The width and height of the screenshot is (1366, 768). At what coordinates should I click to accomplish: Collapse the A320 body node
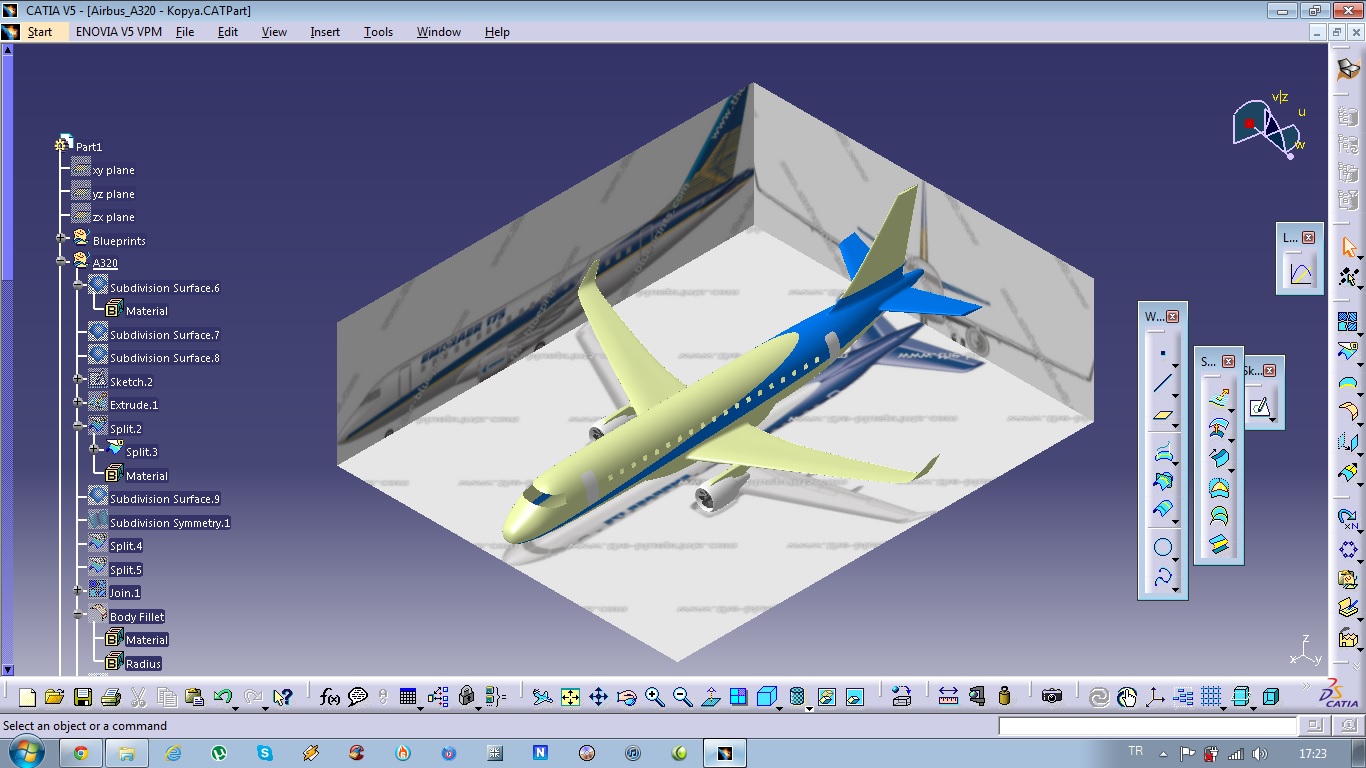click(62, 261)
